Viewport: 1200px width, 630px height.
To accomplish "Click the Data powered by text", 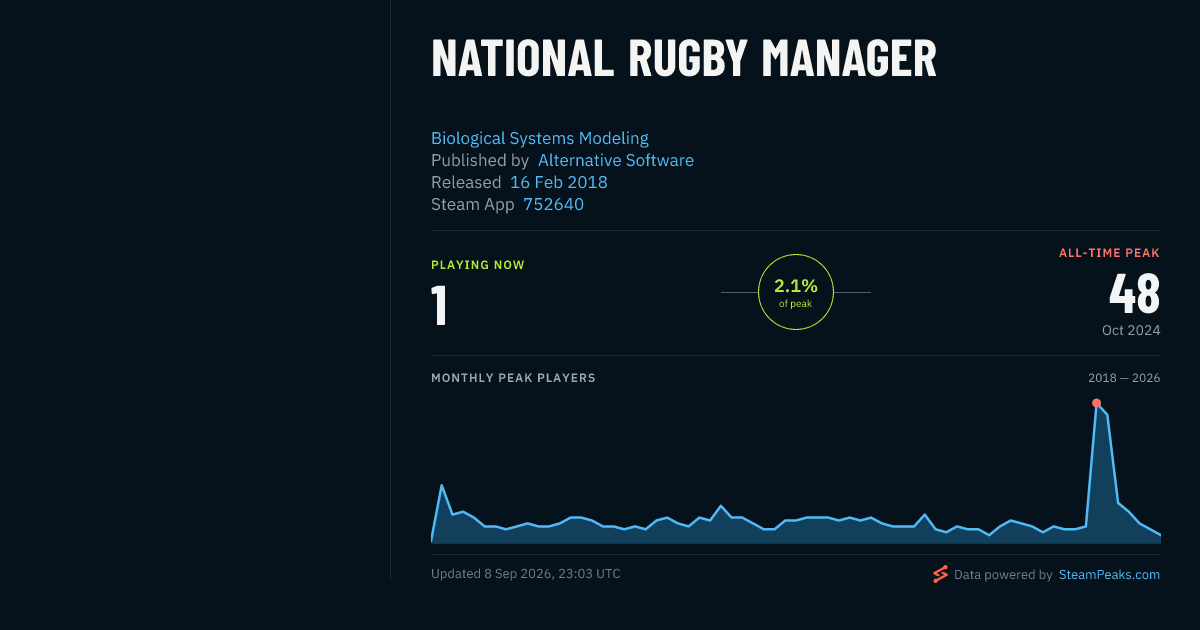I will [1003, 575].
